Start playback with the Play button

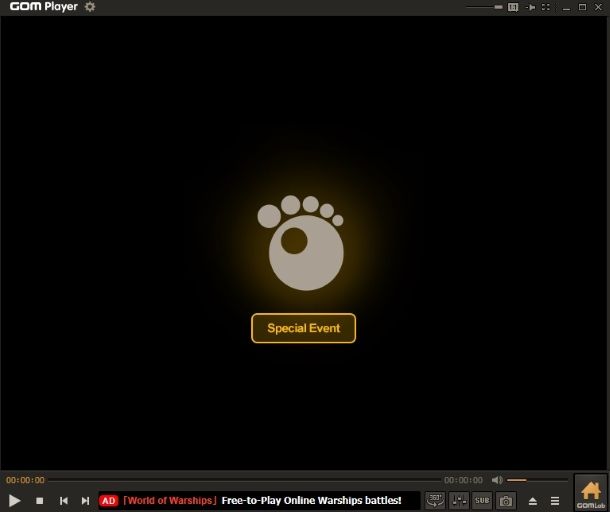tap(14, 500)
